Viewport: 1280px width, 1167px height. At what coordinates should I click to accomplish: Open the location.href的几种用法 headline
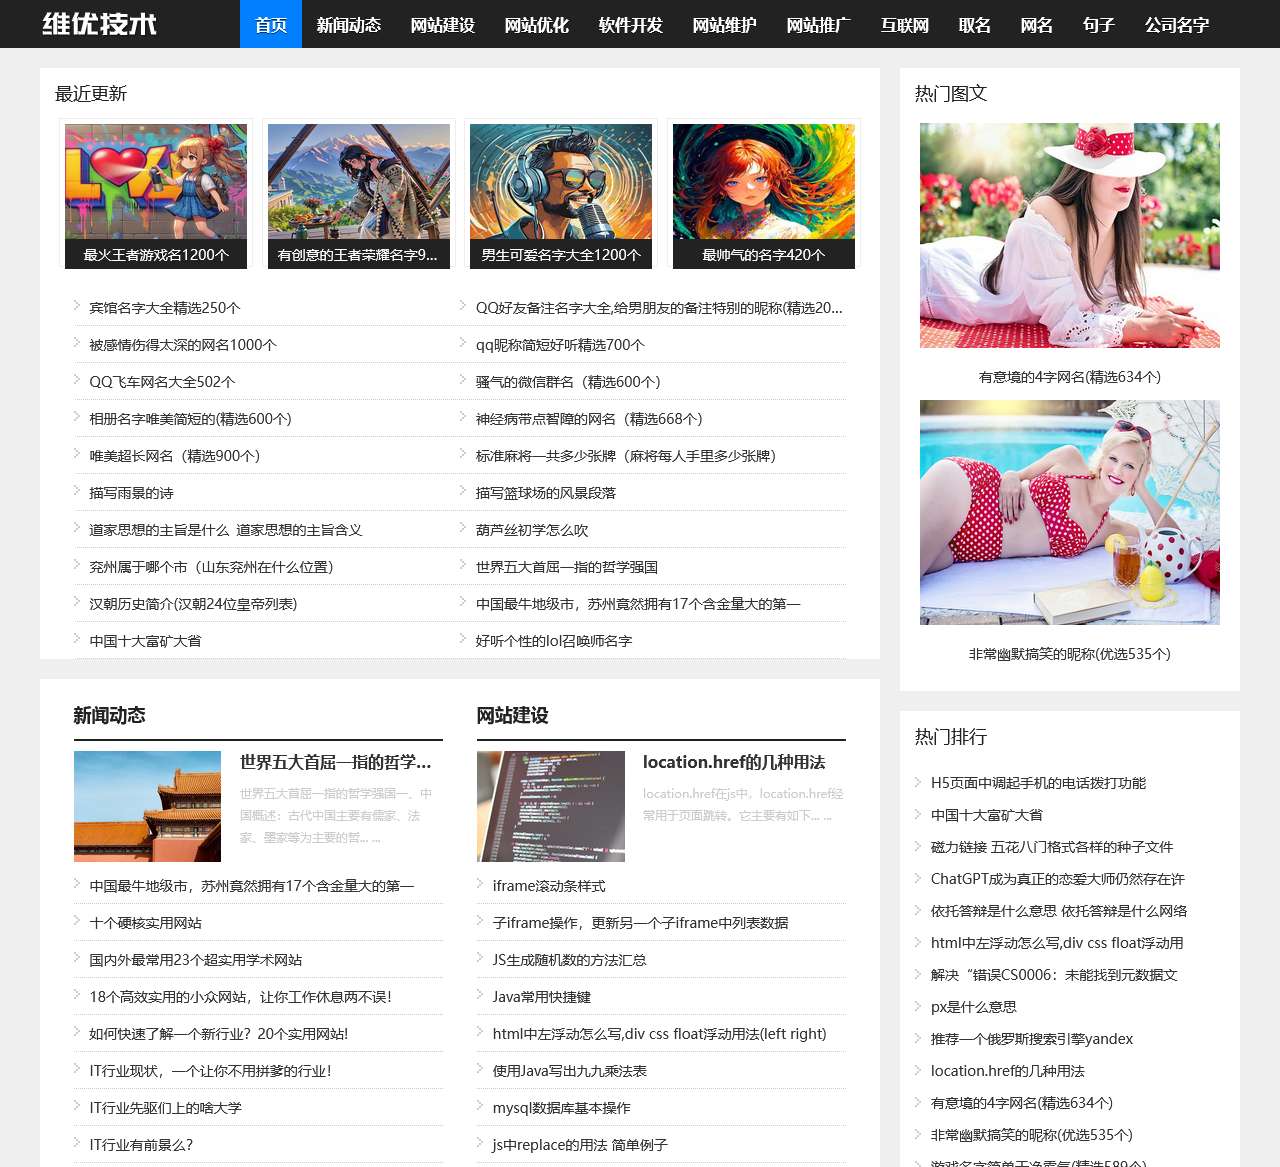[733, 762]
